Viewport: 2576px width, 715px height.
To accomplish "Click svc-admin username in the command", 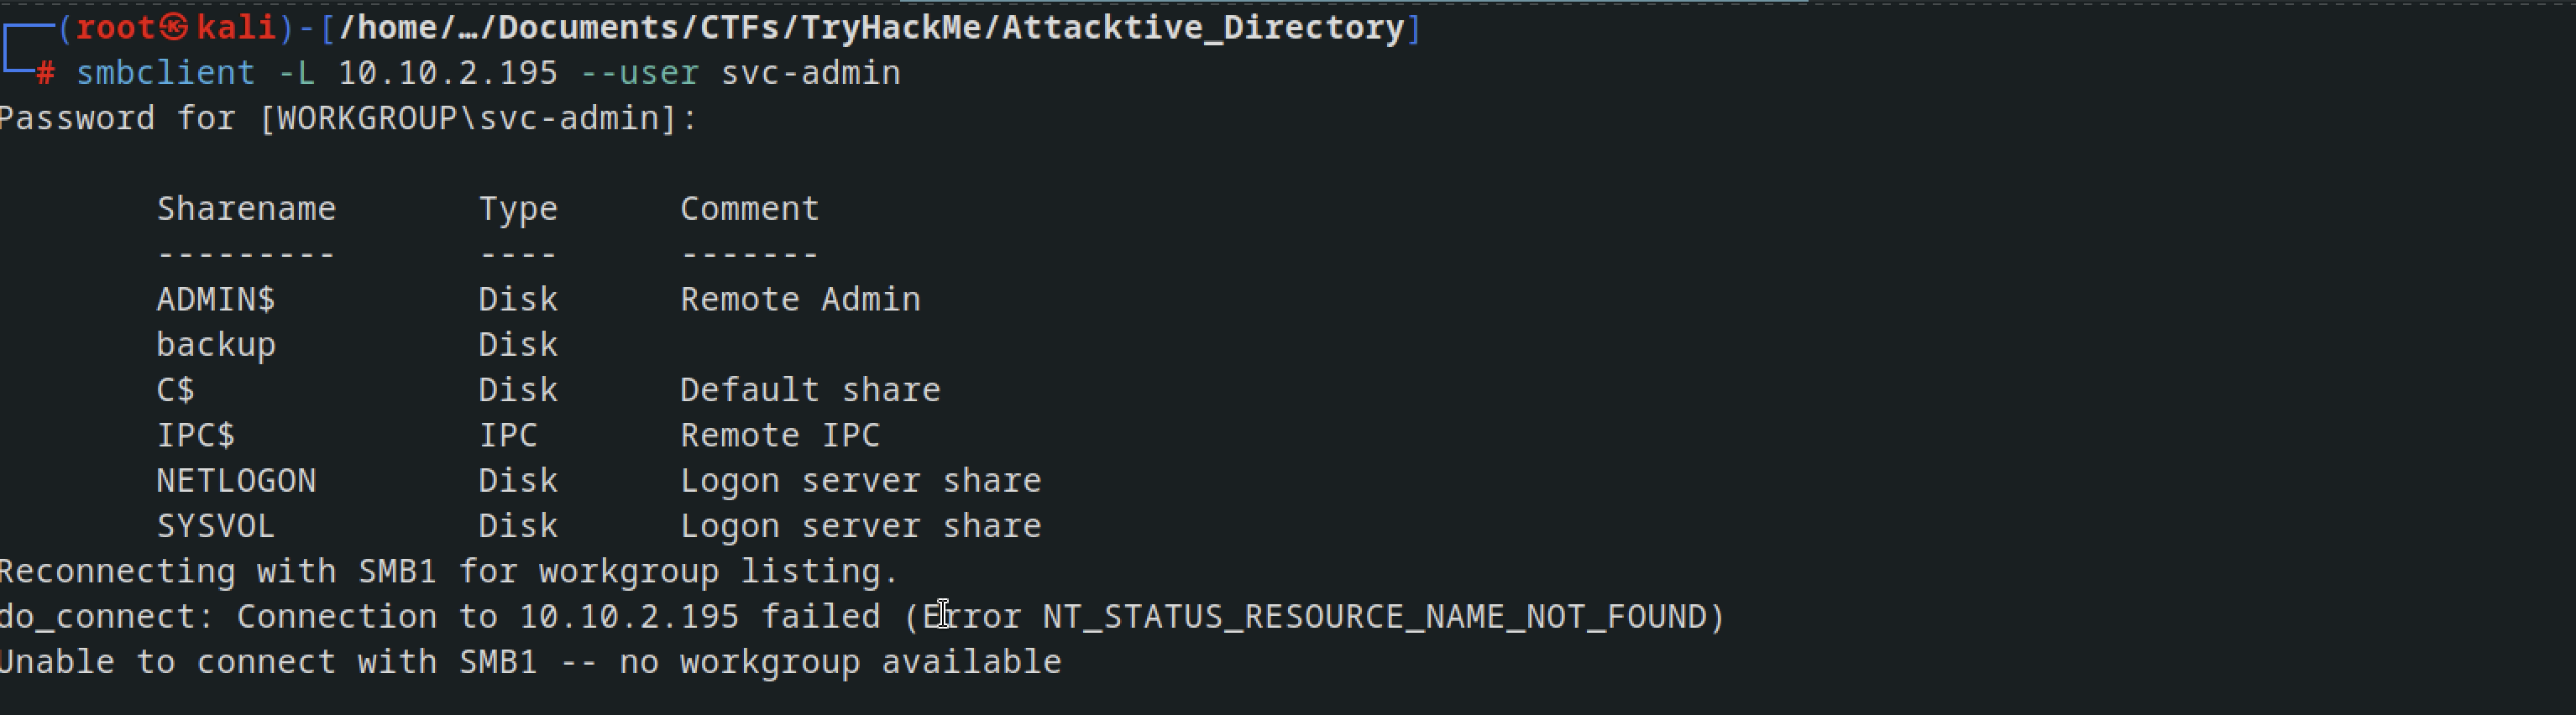I will pyautogui.click(x=811, y=73).
